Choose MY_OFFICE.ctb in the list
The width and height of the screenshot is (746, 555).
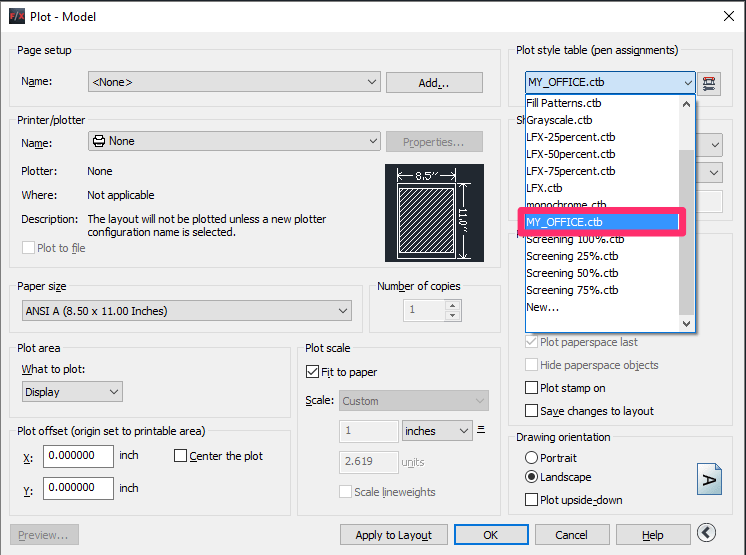click(602, 222)
